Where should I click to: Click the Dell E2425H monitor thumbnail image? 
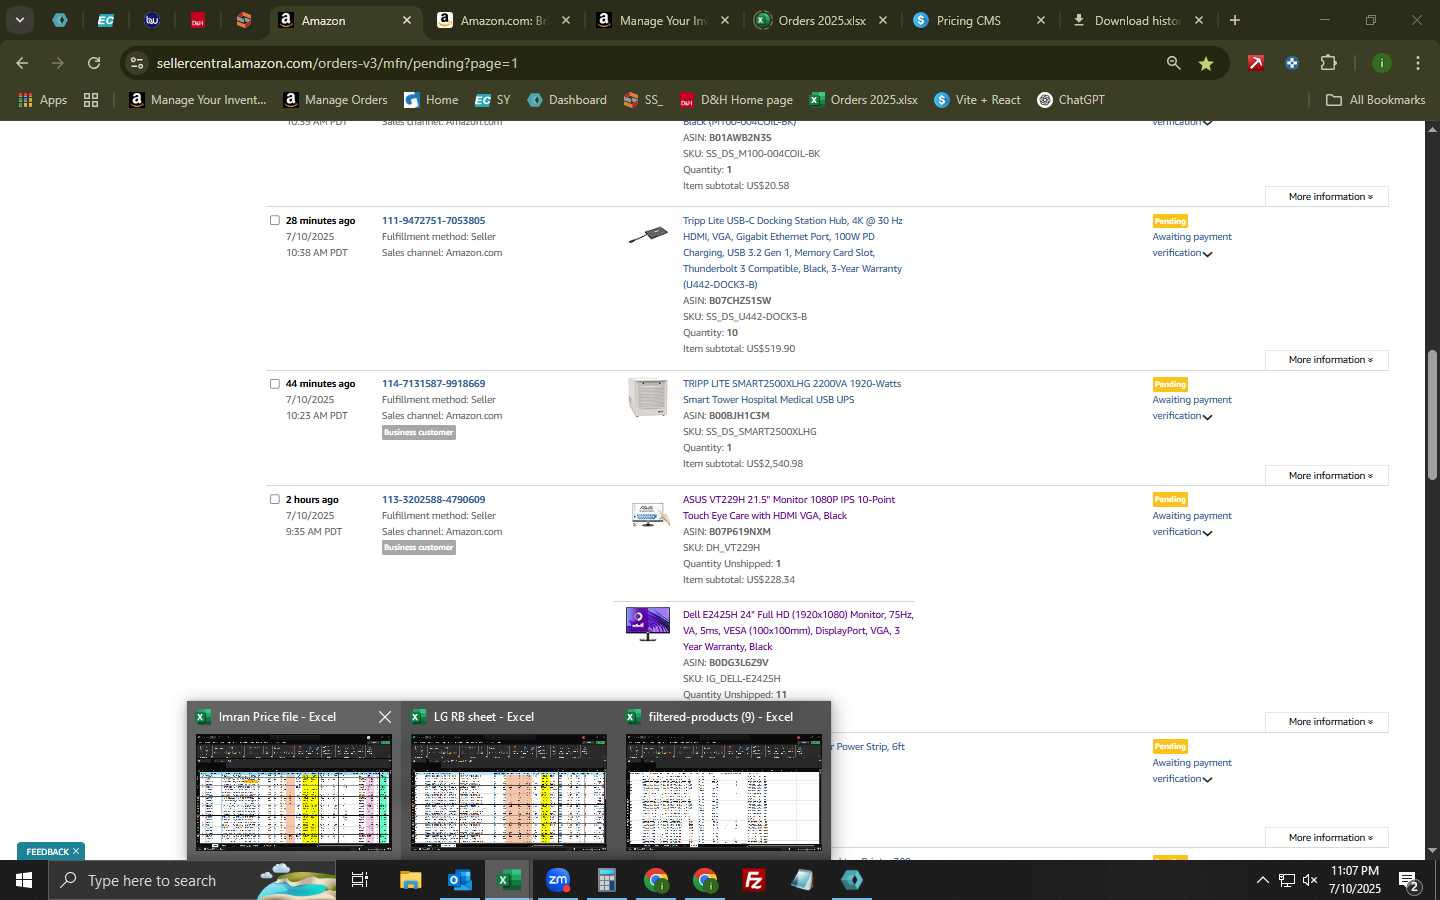tap(648, 623)
